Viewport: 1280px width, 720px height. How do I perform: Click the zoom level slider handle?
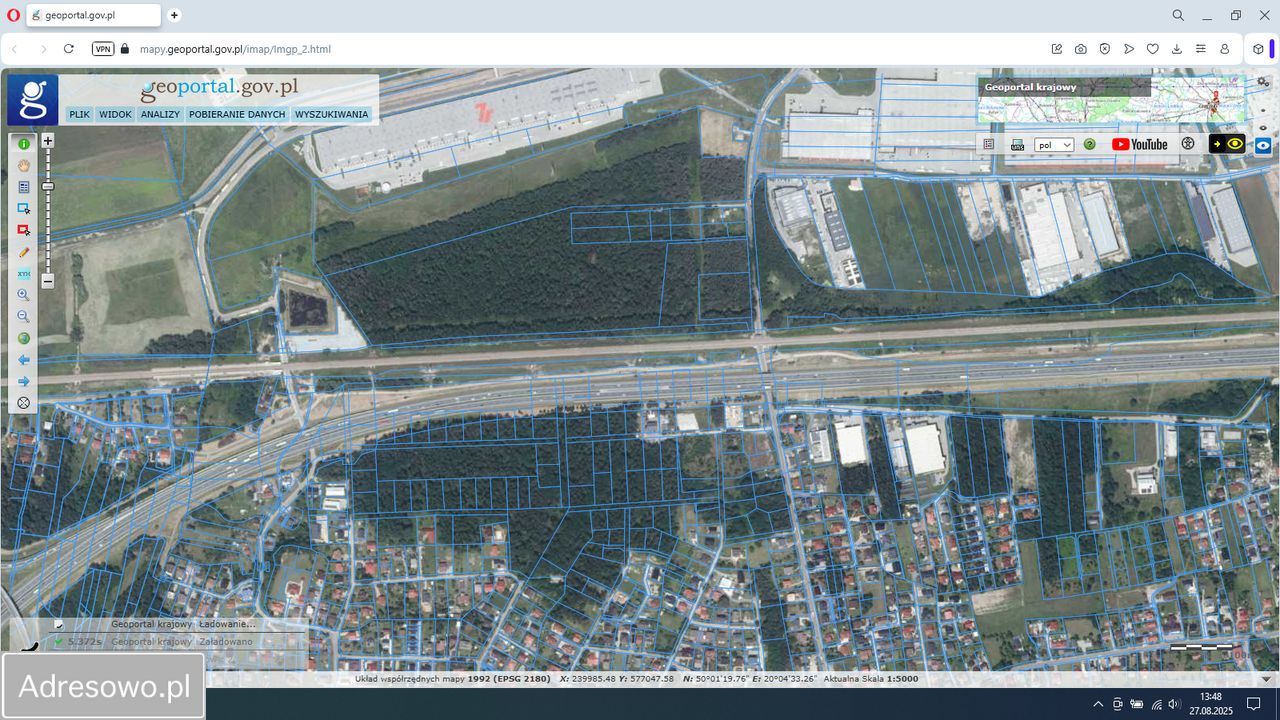pyautogui.click(x=47, y=186)
